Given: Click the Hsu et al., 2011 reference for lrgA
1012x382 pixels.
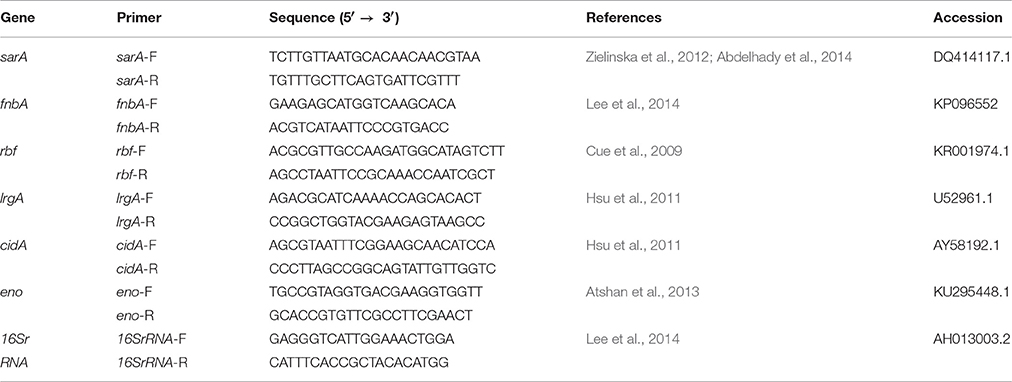Looking at the screenshot, I should point(632,198).
